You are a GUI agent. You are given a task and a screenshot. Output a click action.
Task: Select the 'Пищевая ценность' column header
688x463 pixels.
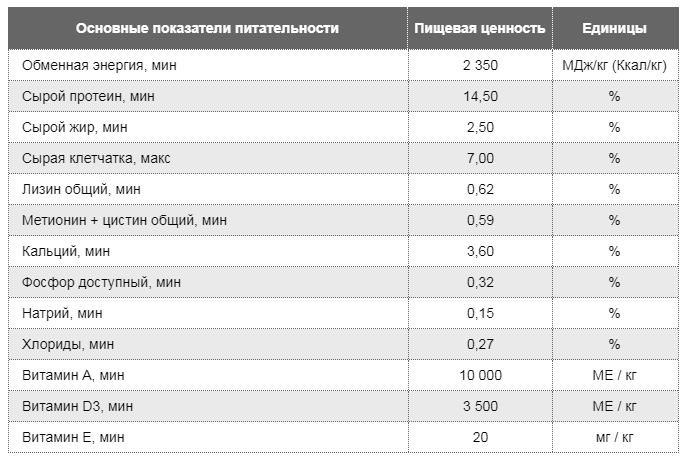[480, 29]
